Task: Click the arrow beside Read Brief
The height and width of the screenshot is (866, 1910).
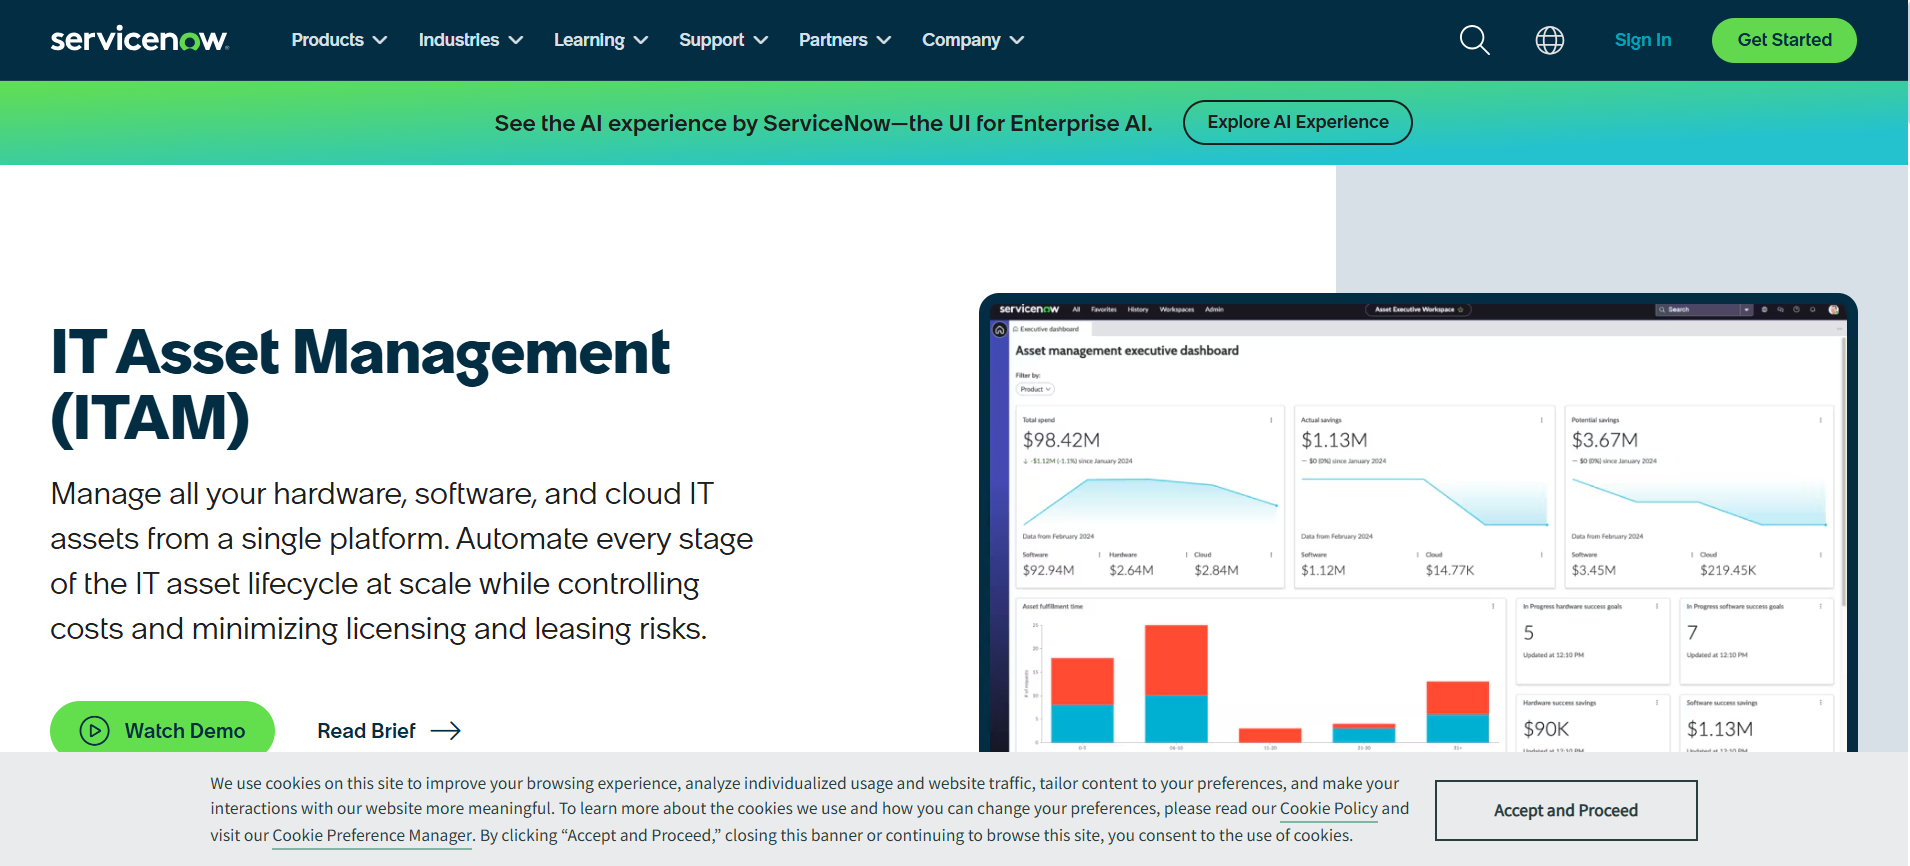Action: [445, 731]
